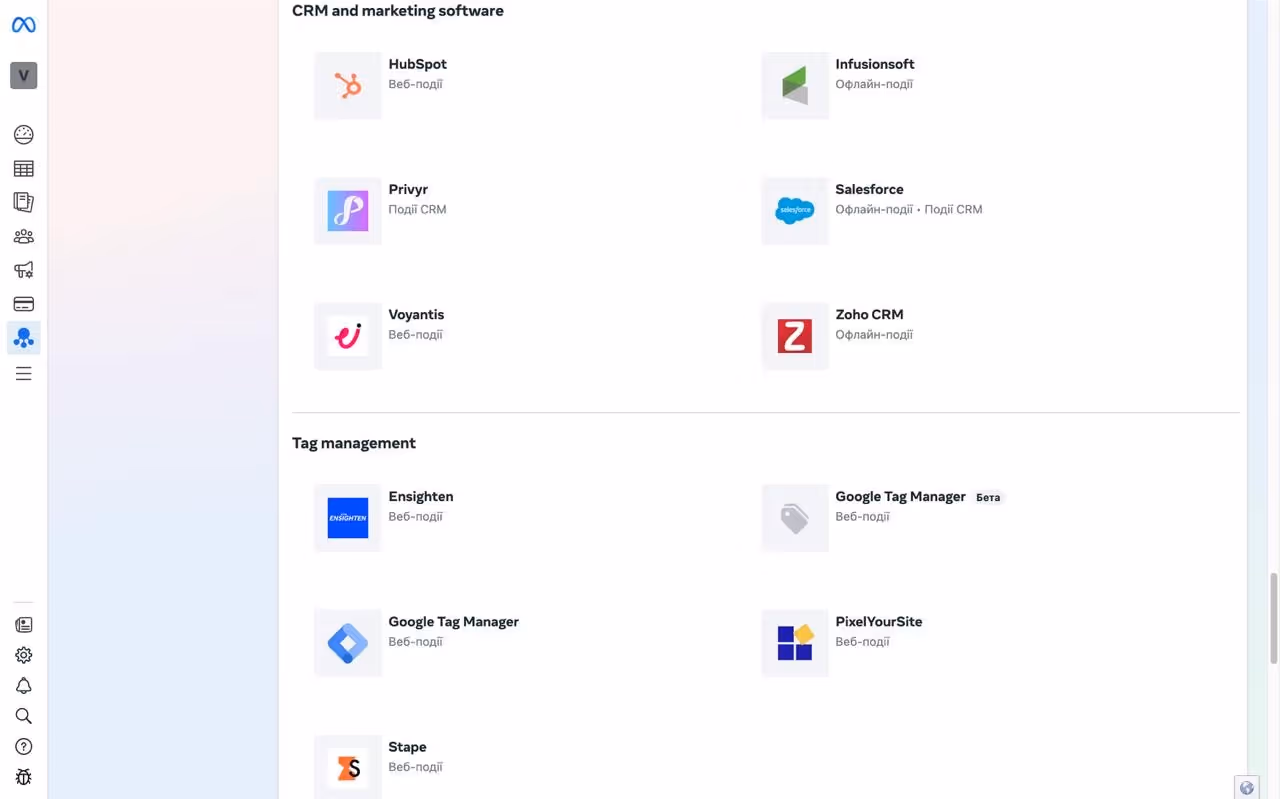1280x799 pixels.
Task: Click the Zoho CRM logo tile
Action: (x=795, y=336)
